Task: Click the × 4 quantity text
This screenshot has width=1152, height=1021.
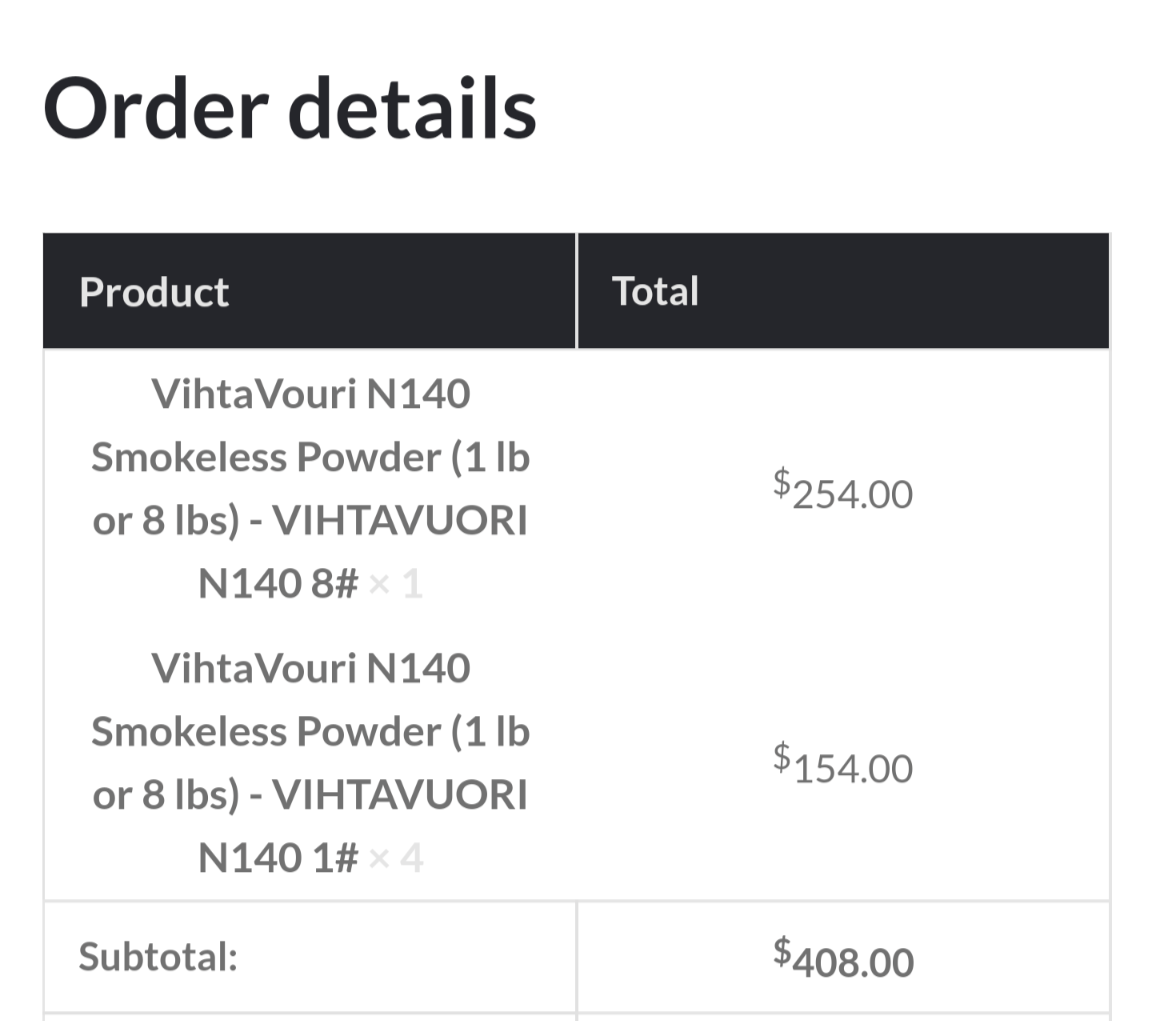Action: (395, 858)
